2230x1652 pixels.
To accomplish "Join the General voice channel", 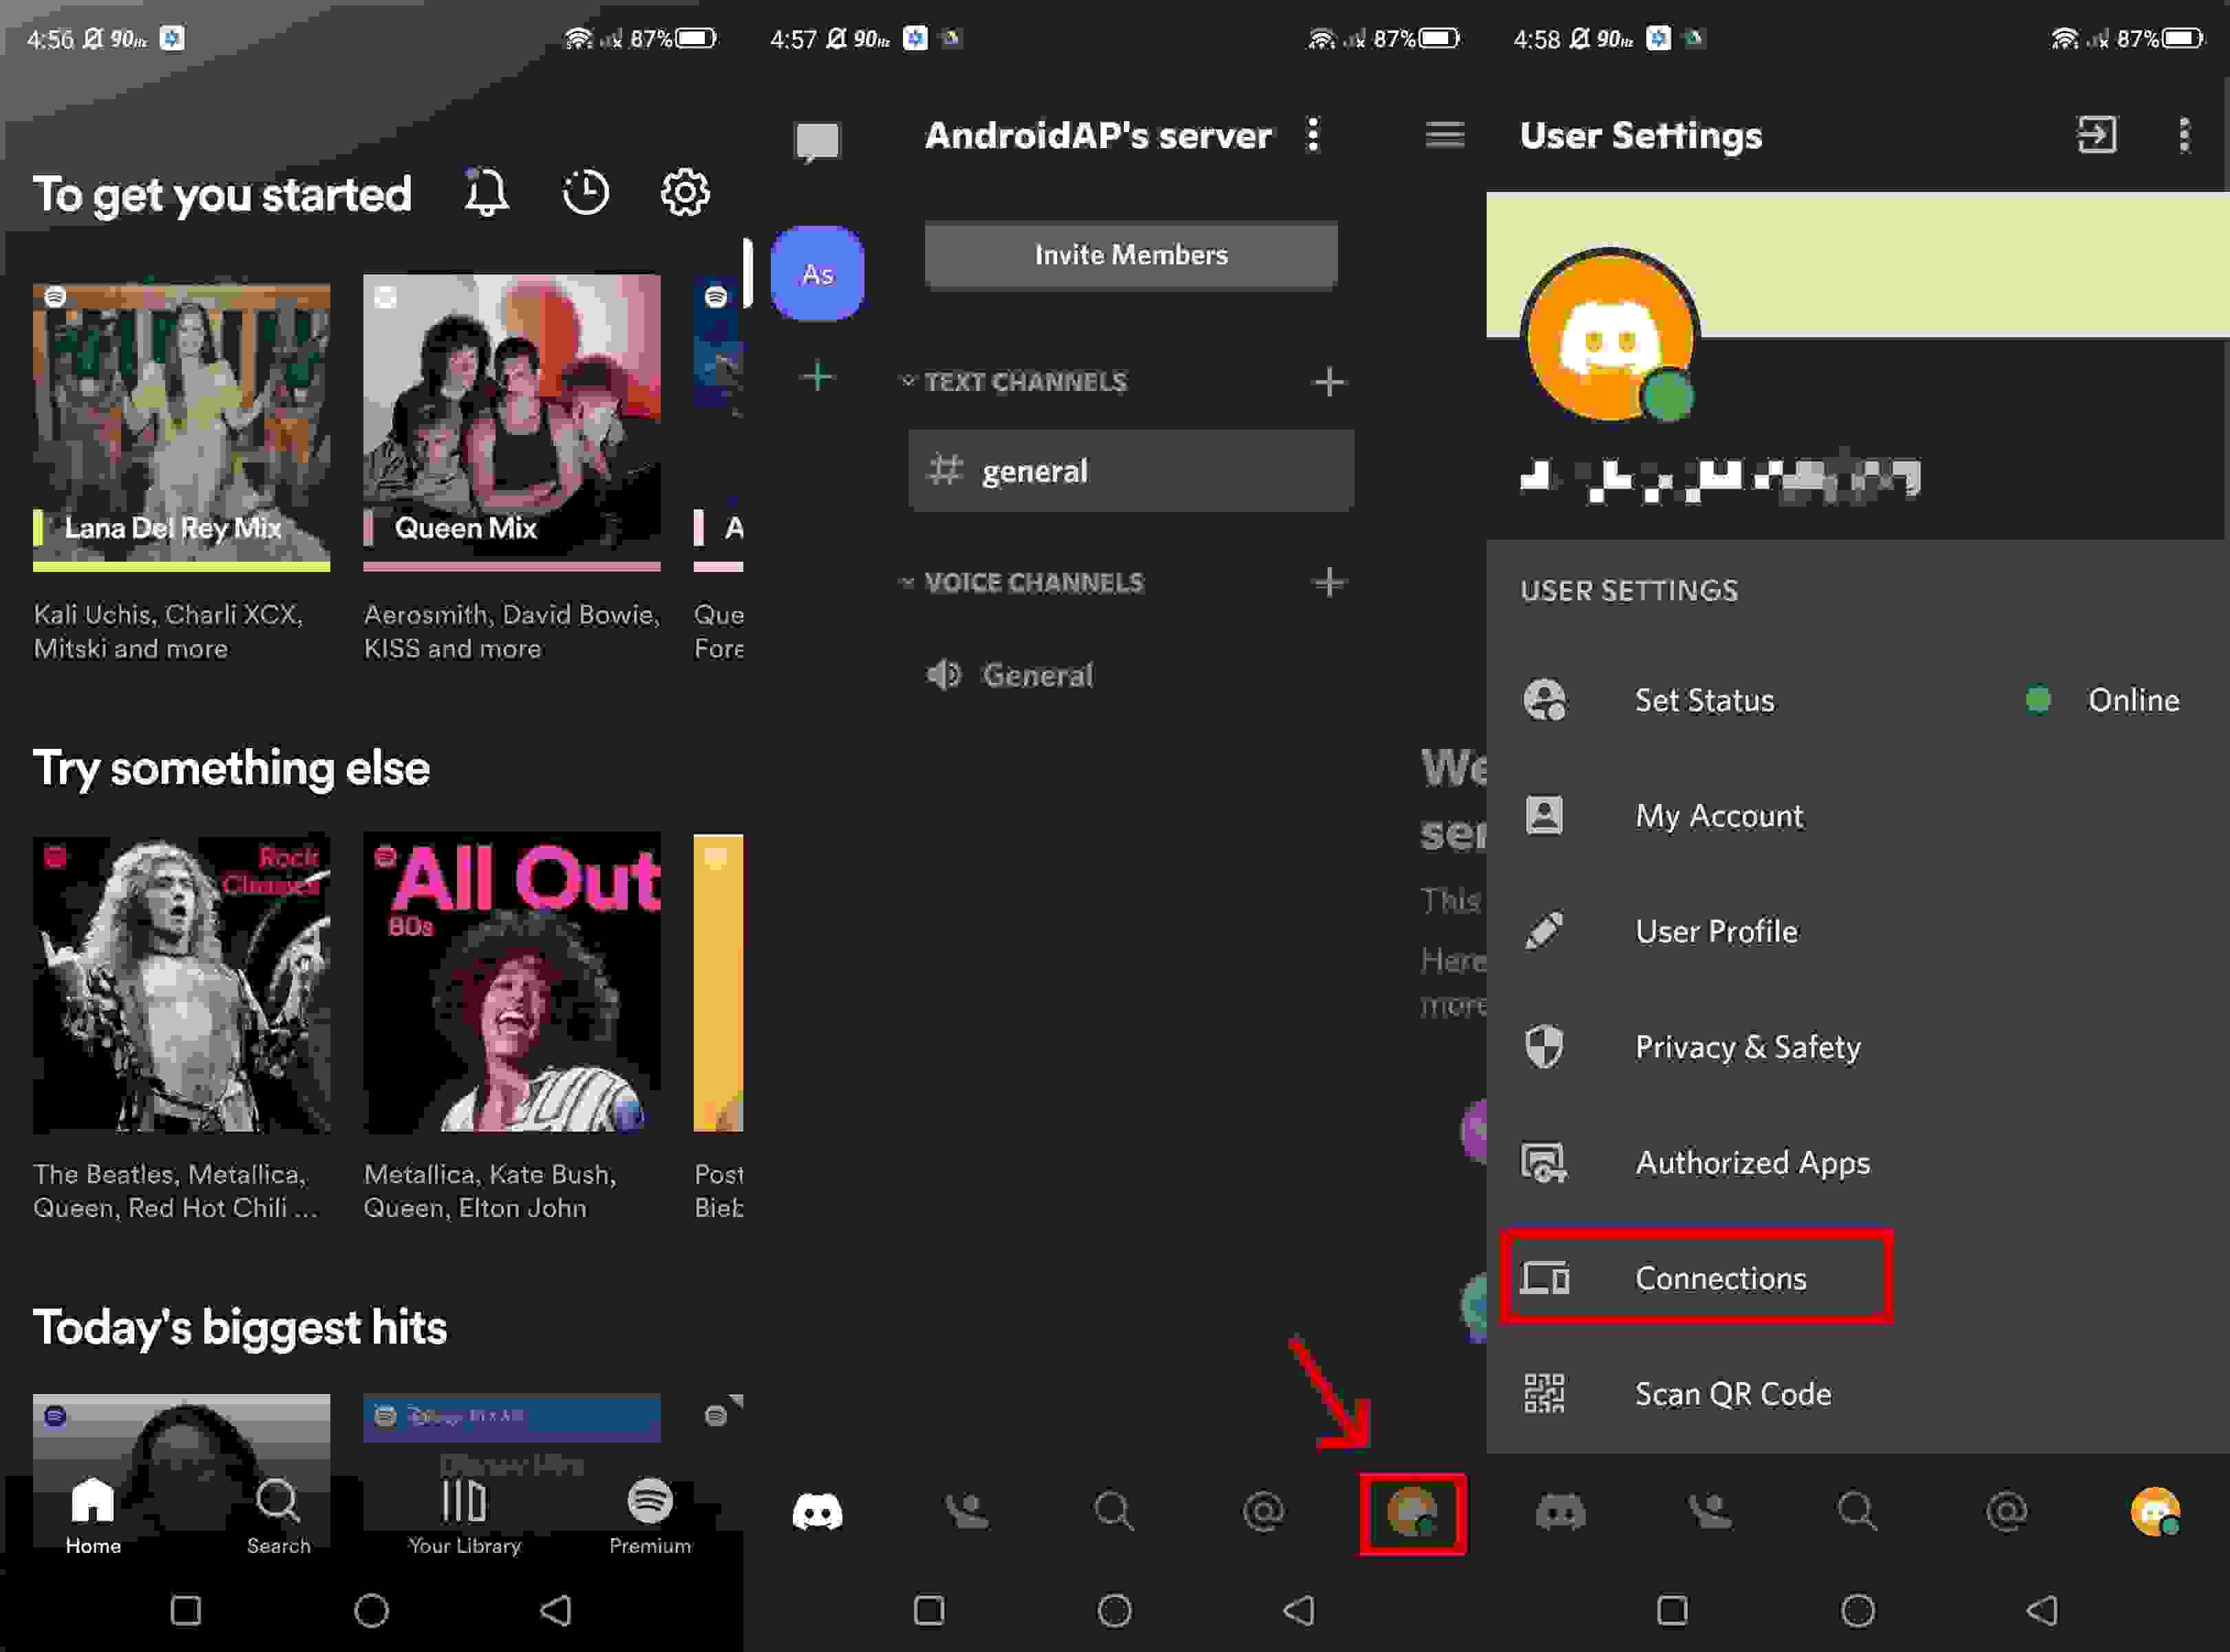I will pyautogui.click(x=1010, y=675).
